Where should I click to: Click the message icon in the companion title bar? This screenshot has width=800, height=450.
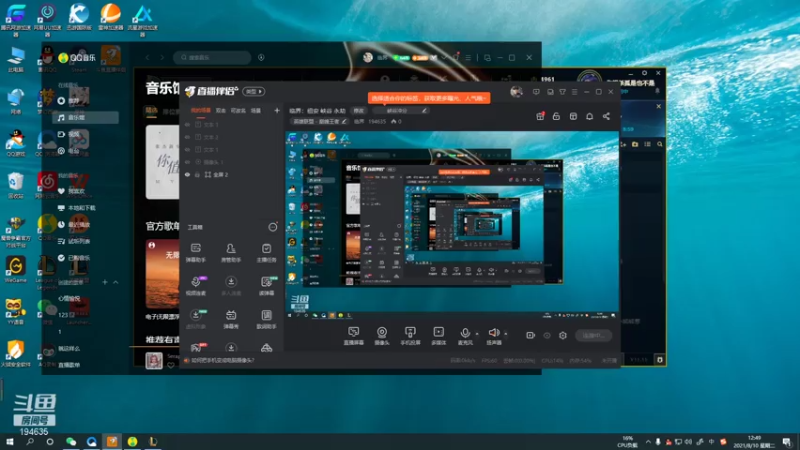tap(536, 92)
